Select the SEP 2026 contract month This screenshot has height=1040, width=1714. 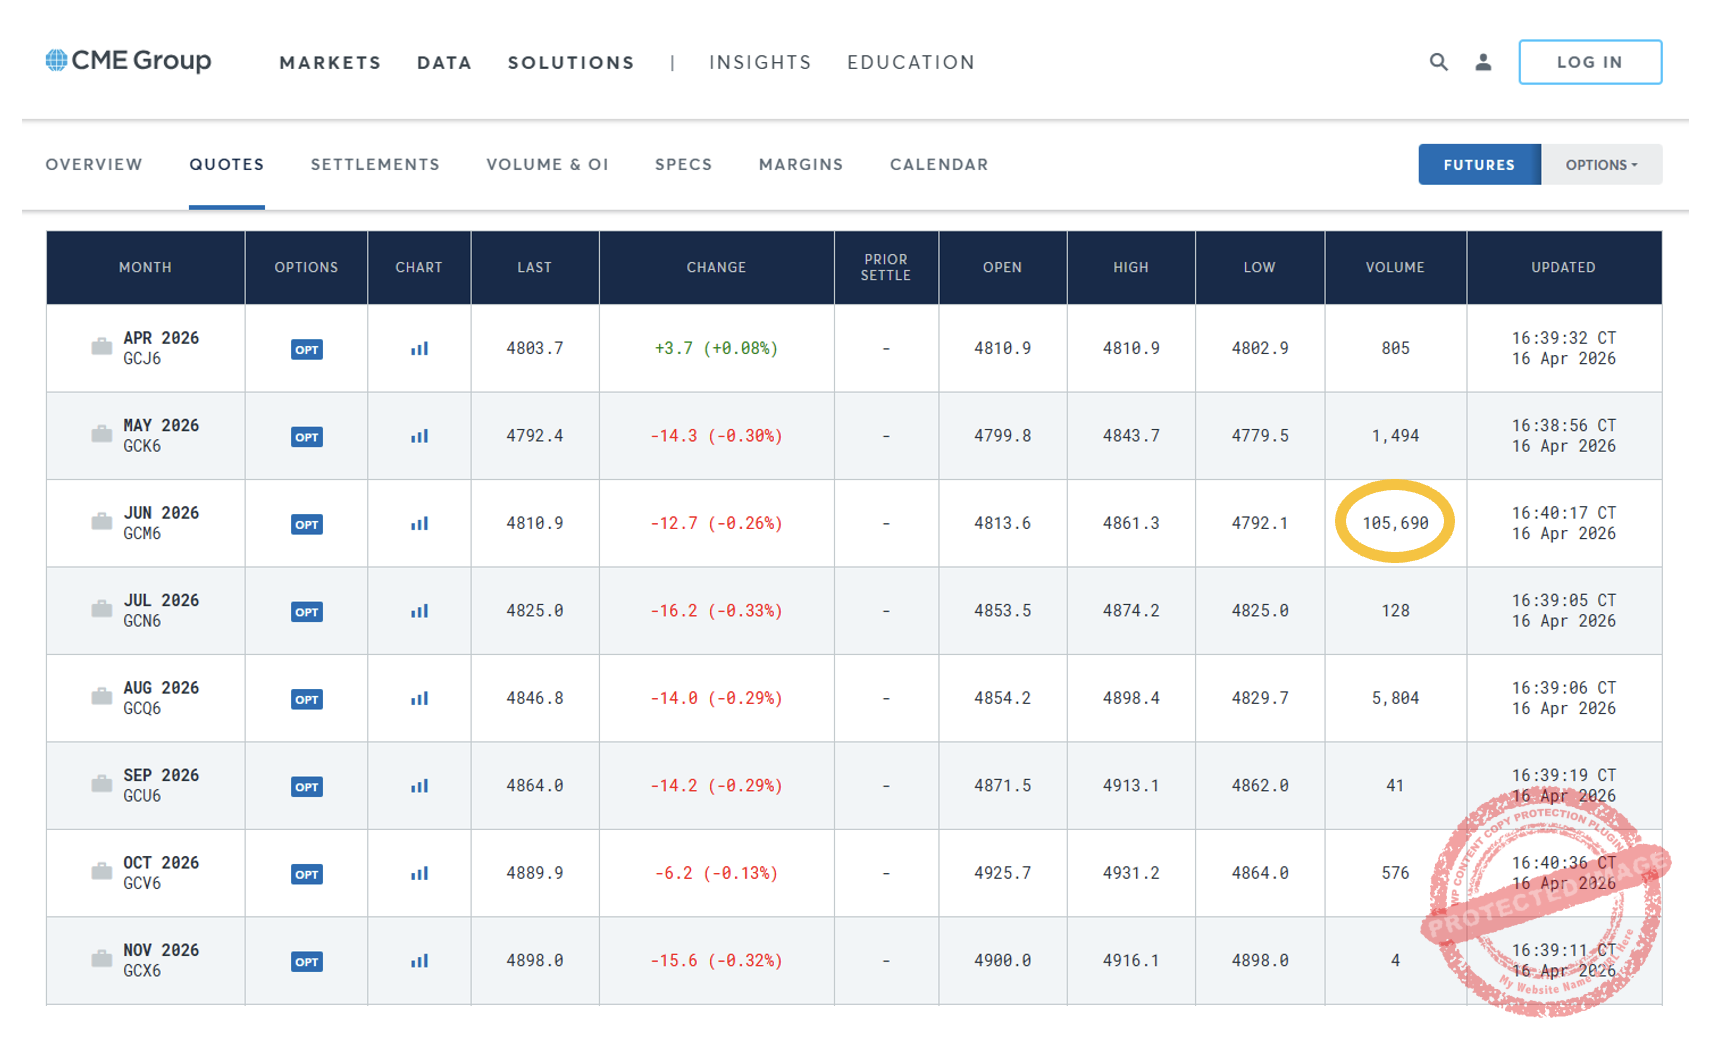[x=160, y=776]
